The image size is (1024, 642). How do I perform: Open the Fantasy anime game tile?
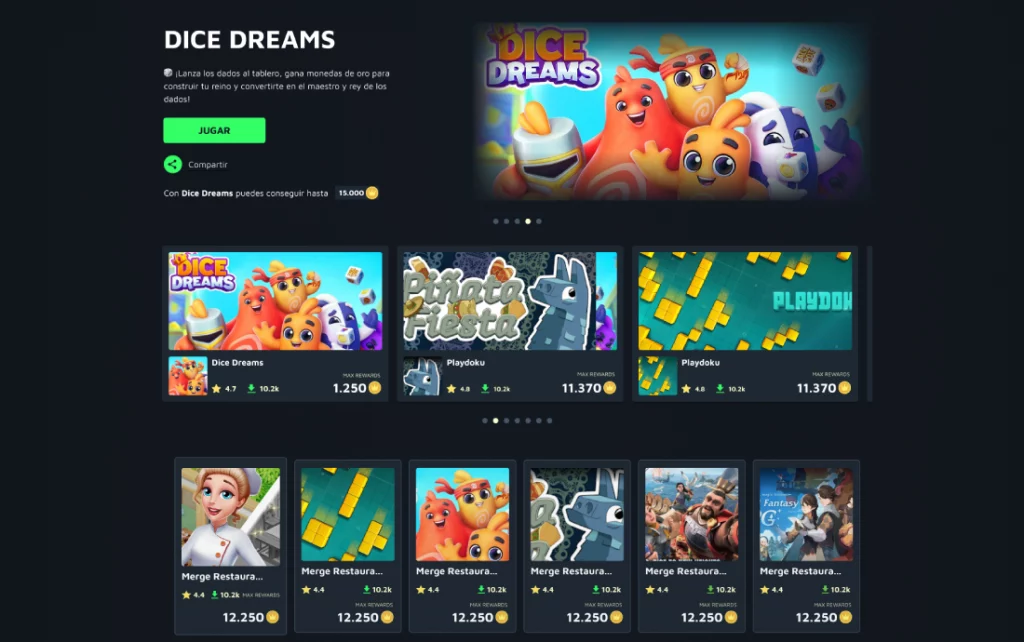[x=806, y=546]
